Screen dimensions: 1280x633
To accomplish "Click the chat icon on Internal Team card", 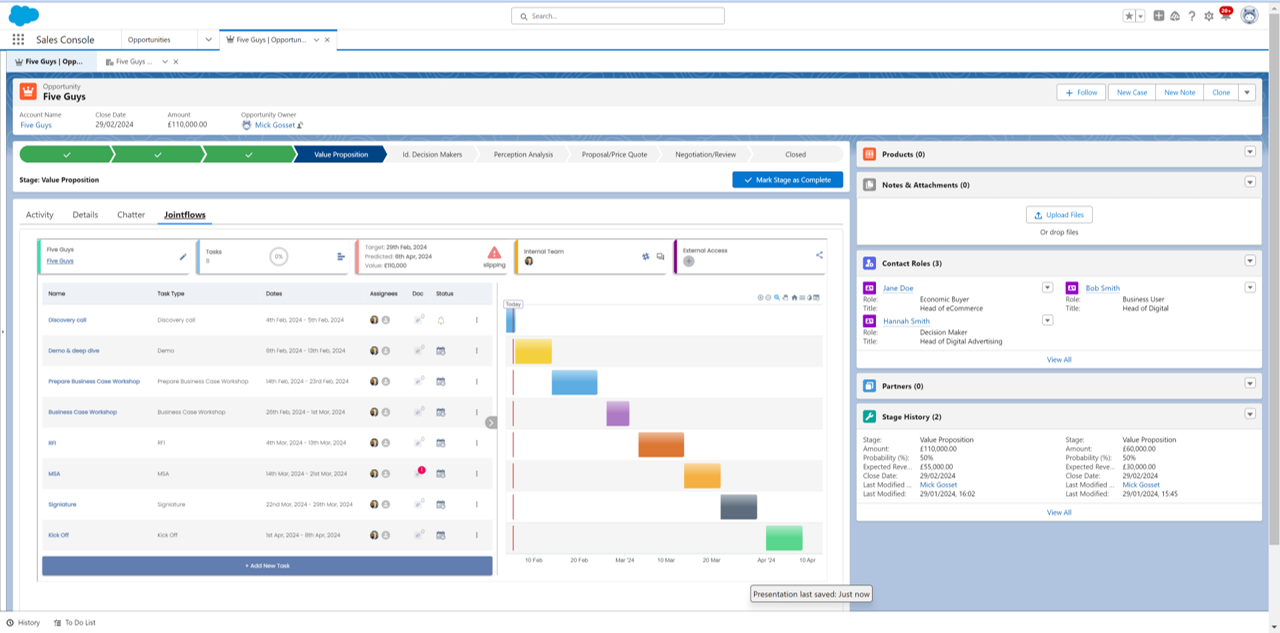I will (x=660, y=256).
